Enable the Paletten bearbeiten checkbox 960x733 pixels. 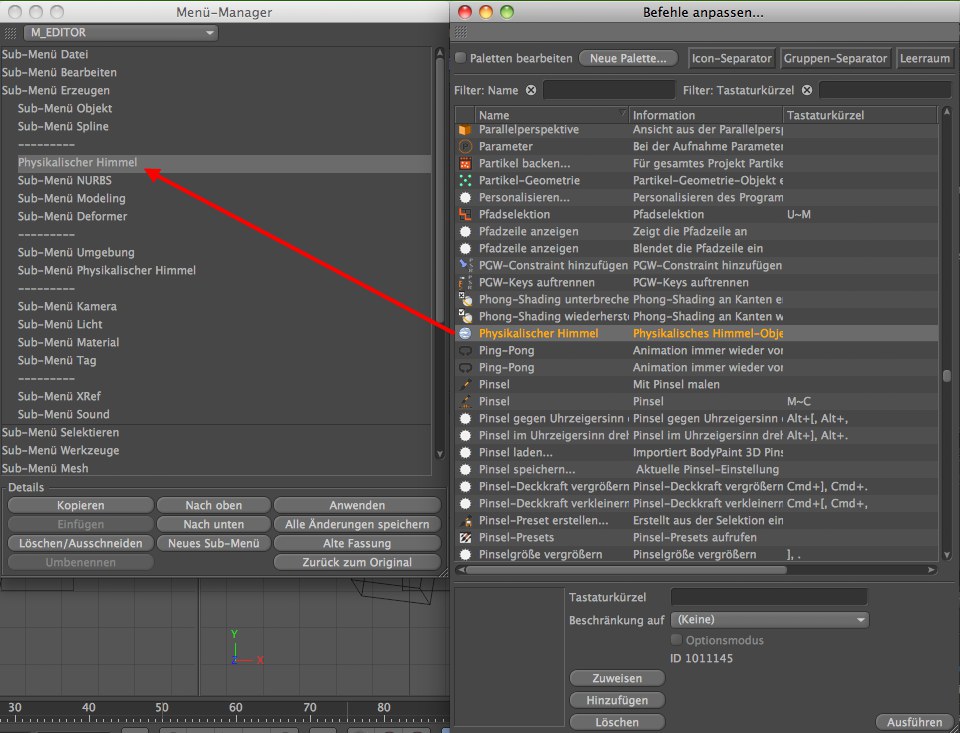(x=461, y=59)
